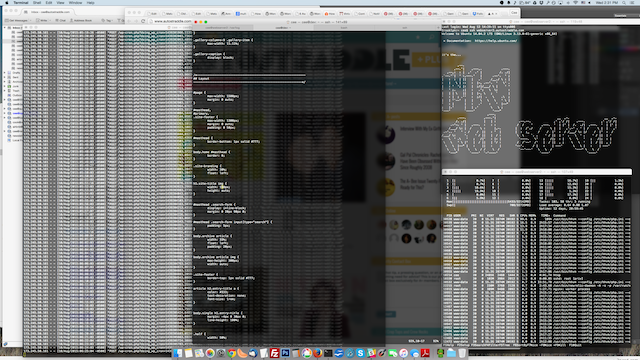The width and height of the screenshot is (640, 360).
Task: Click Chat in the Thunderbird toolbar
Action: coord(60,20)
